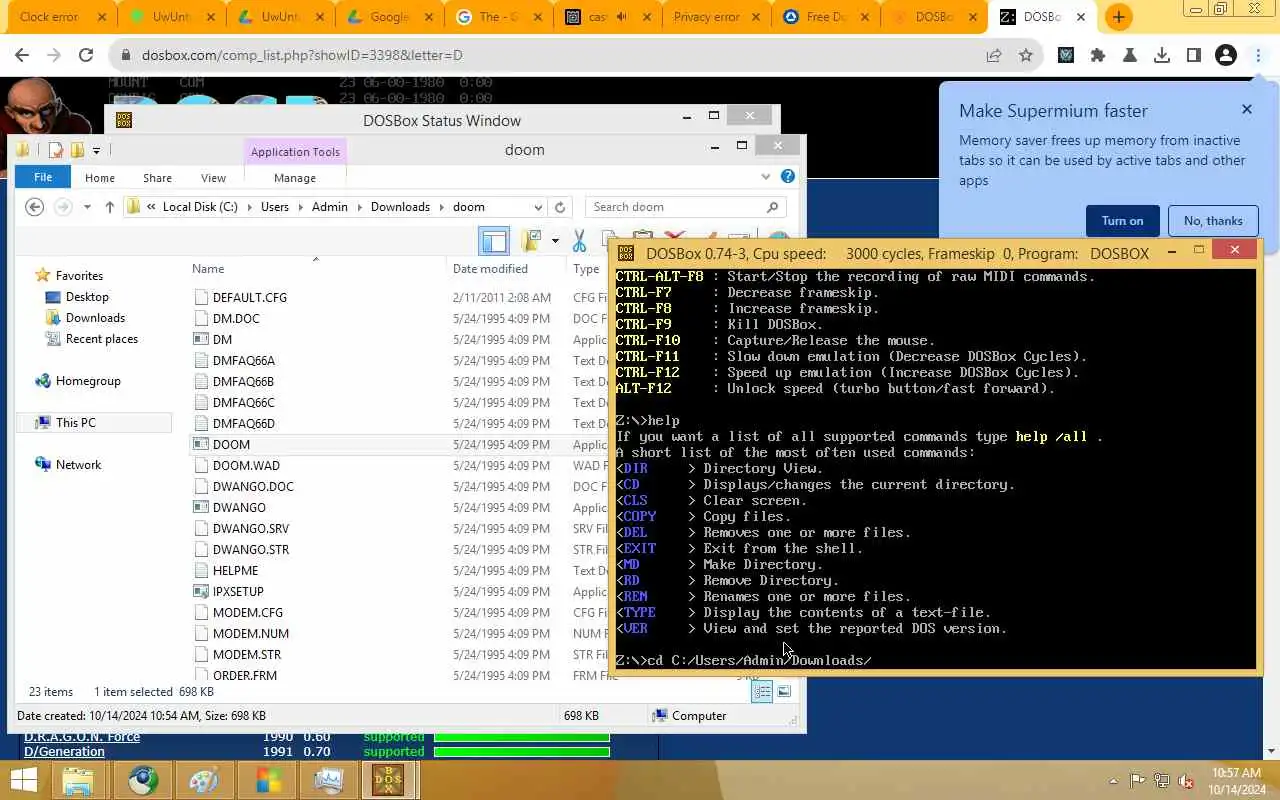This screenshot has width=1280, height=800.
Task: Sort files by Date modified column
Action: coord(490,268)
